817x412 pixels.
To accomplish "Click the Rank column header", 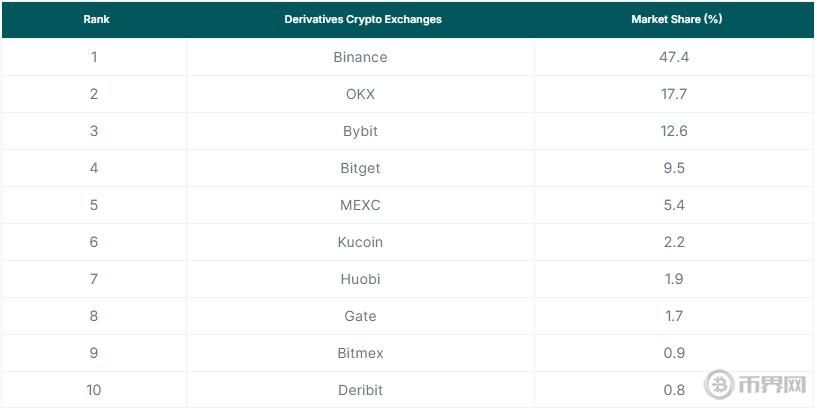I will click(96, 19).
